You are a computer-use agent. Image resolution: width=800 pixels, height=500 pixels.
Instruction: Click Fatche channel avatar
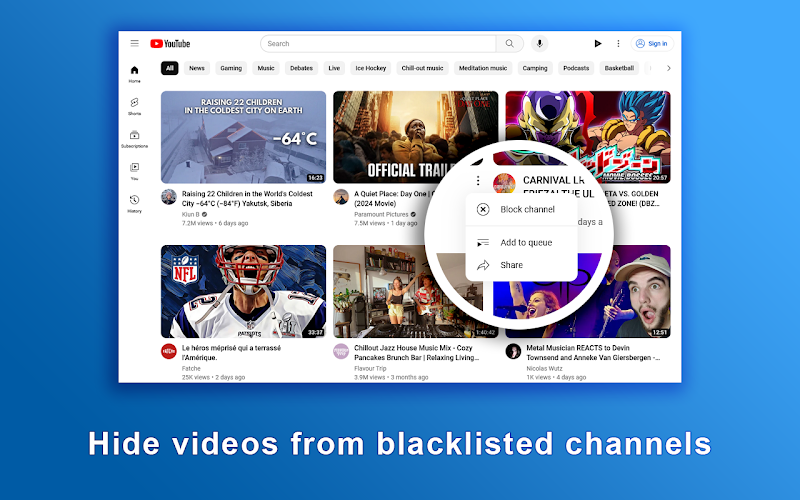pos(169,351)
